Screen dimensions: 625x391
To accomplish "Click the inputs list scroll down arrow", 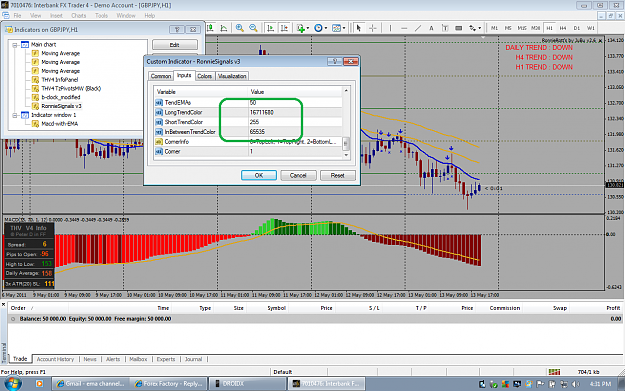I will tap(346, 155).
